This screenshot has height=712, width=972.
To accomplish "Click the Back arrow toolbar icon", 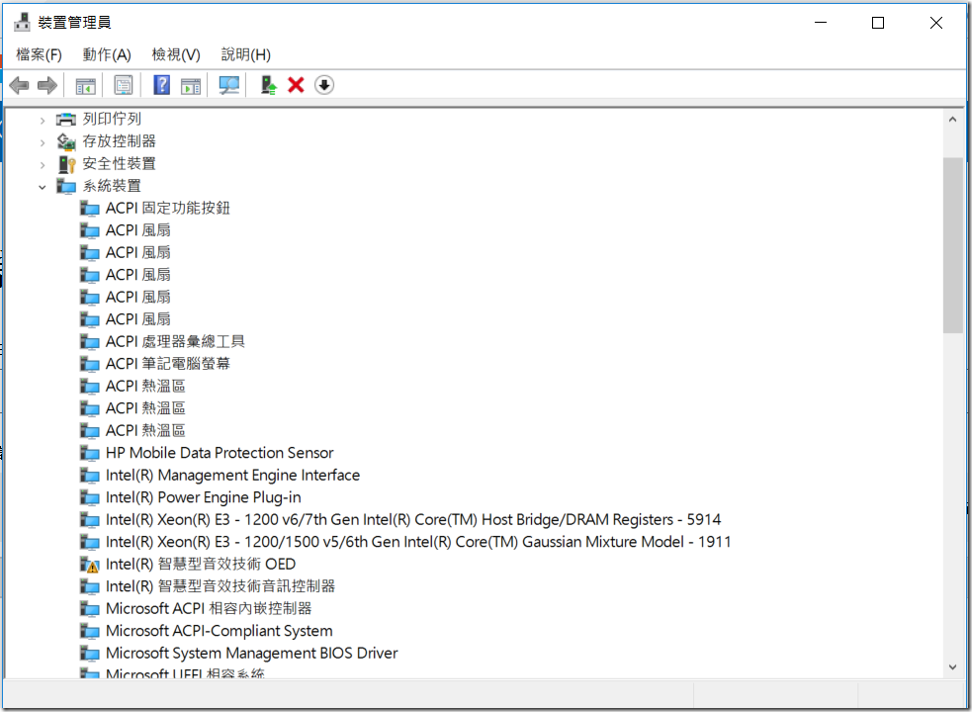I will (x=19, y=85).
